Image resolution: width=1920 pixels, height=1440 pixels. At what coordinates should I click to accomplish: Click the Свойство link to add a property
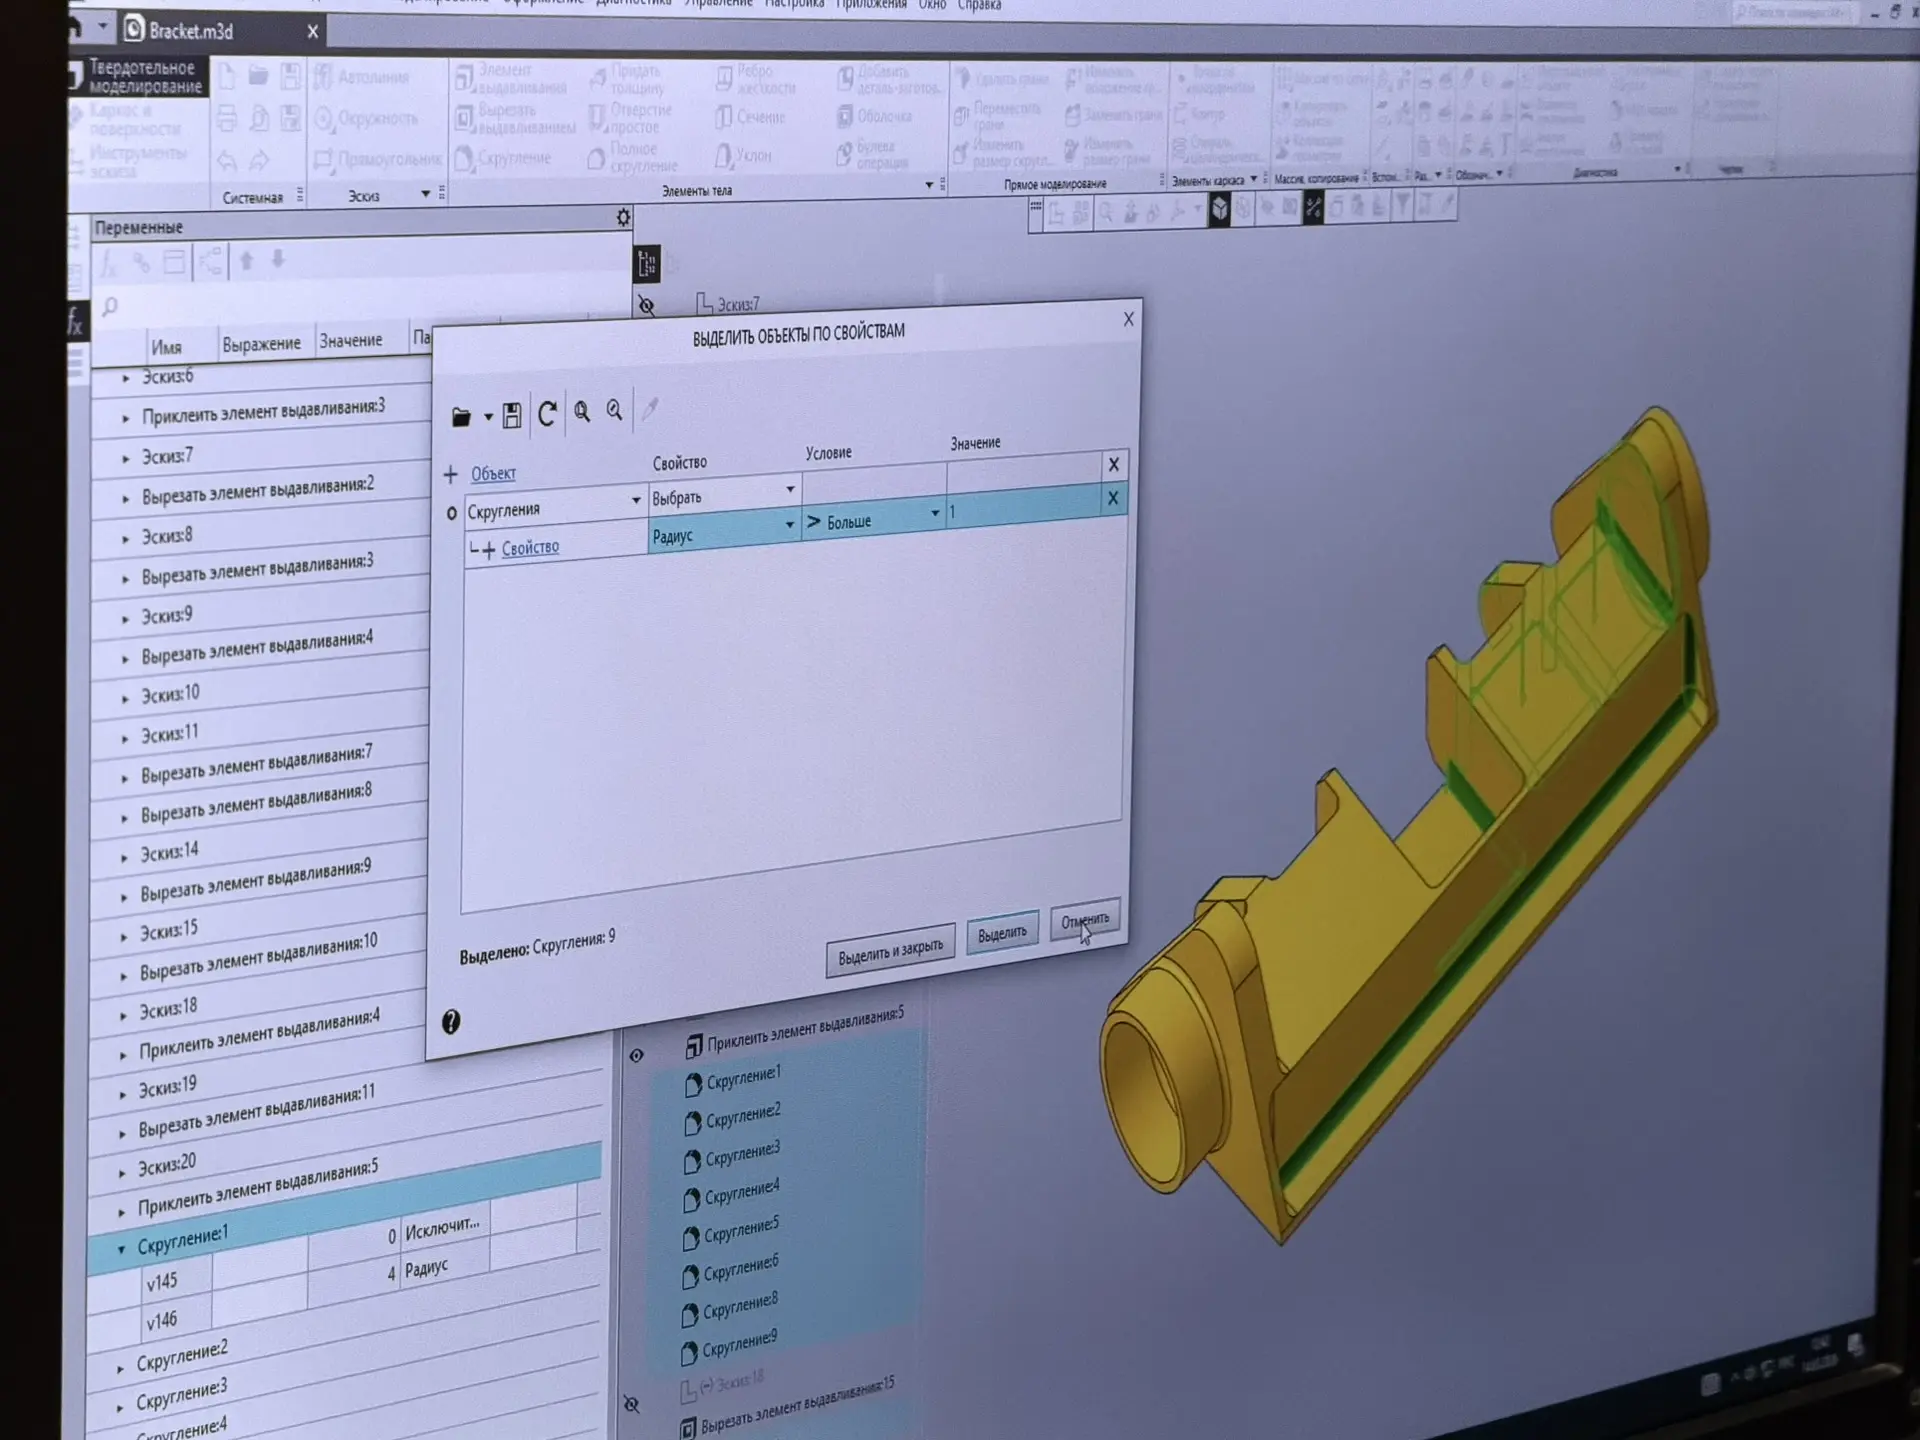pyautogui.click(x=530, y=547)
